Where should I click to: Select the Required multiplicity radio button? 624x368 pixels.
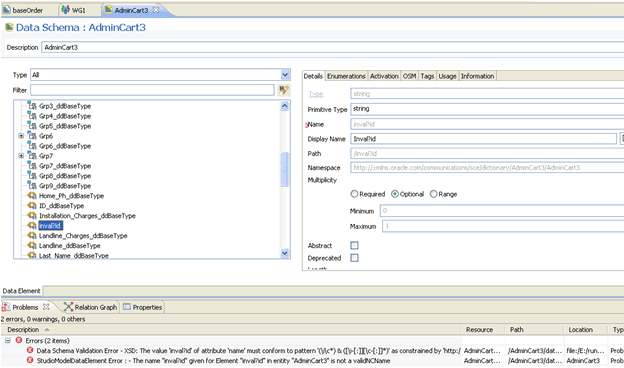[x=354, y=194]
